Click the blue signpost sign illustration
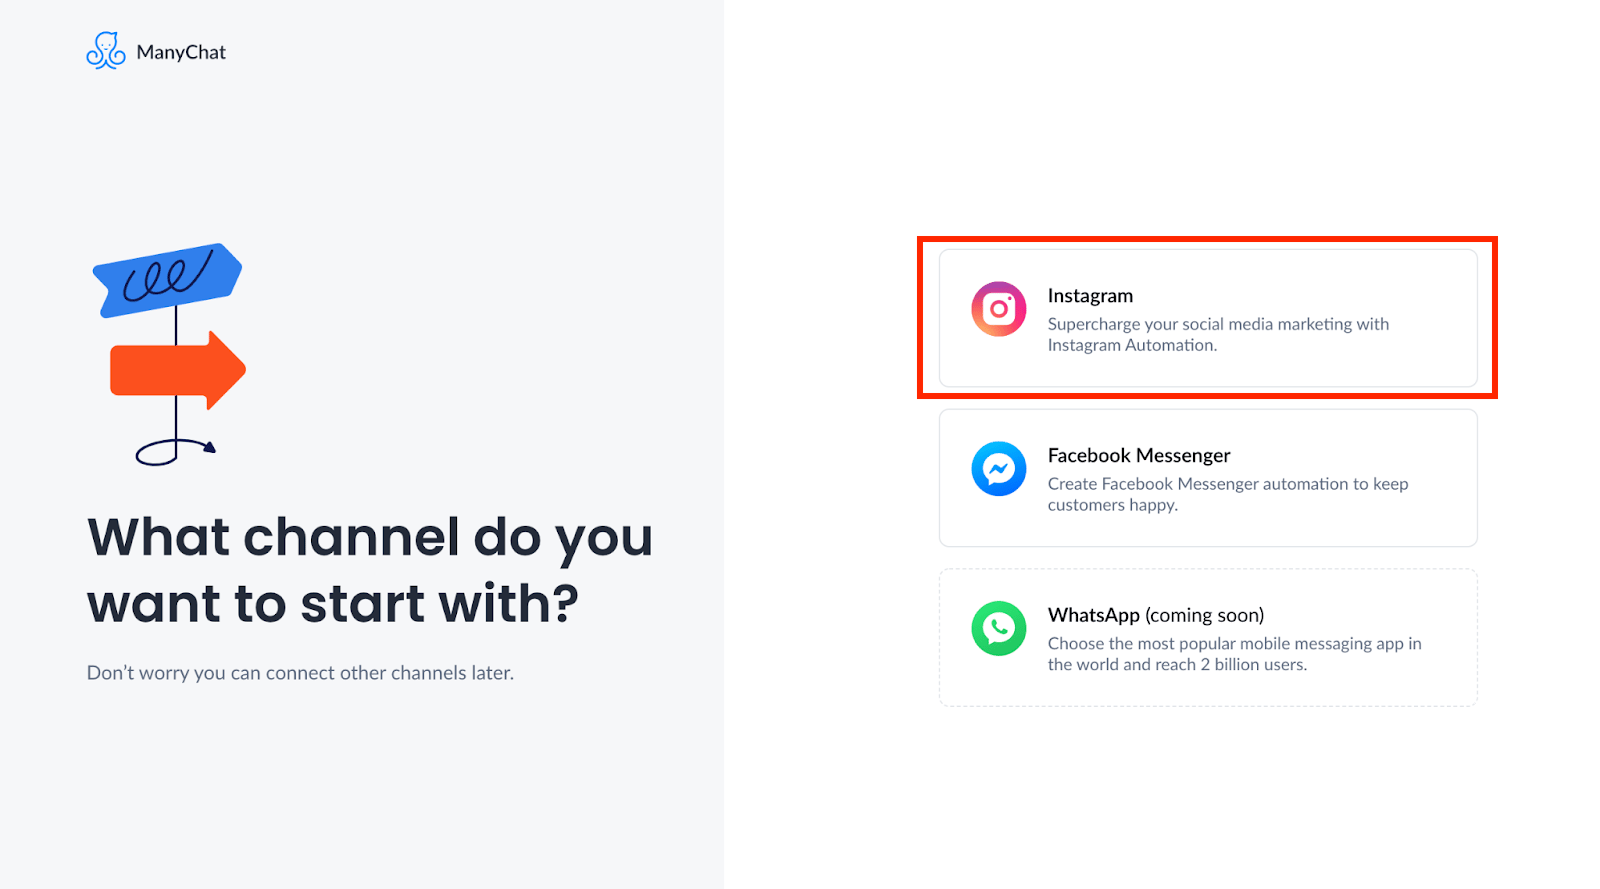Viewport: 1600px width, 889px height. click(x=167, y=279)
